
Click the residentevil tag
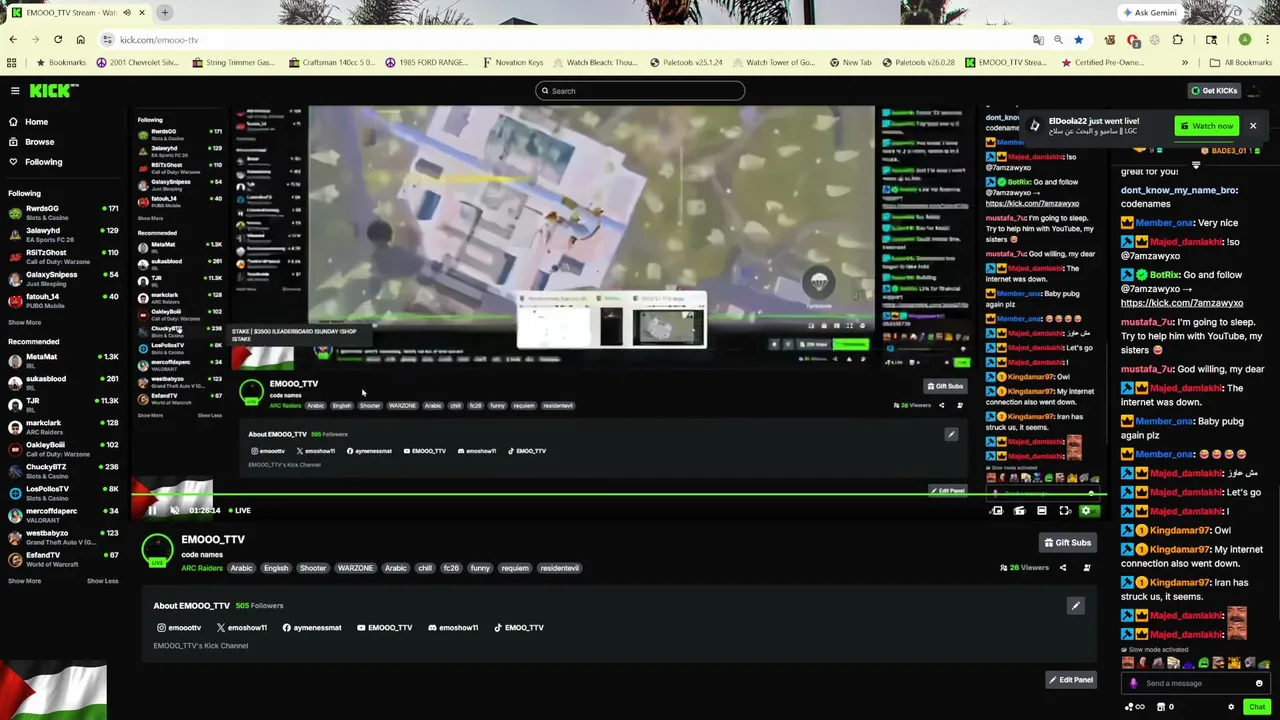coord(559,568)
